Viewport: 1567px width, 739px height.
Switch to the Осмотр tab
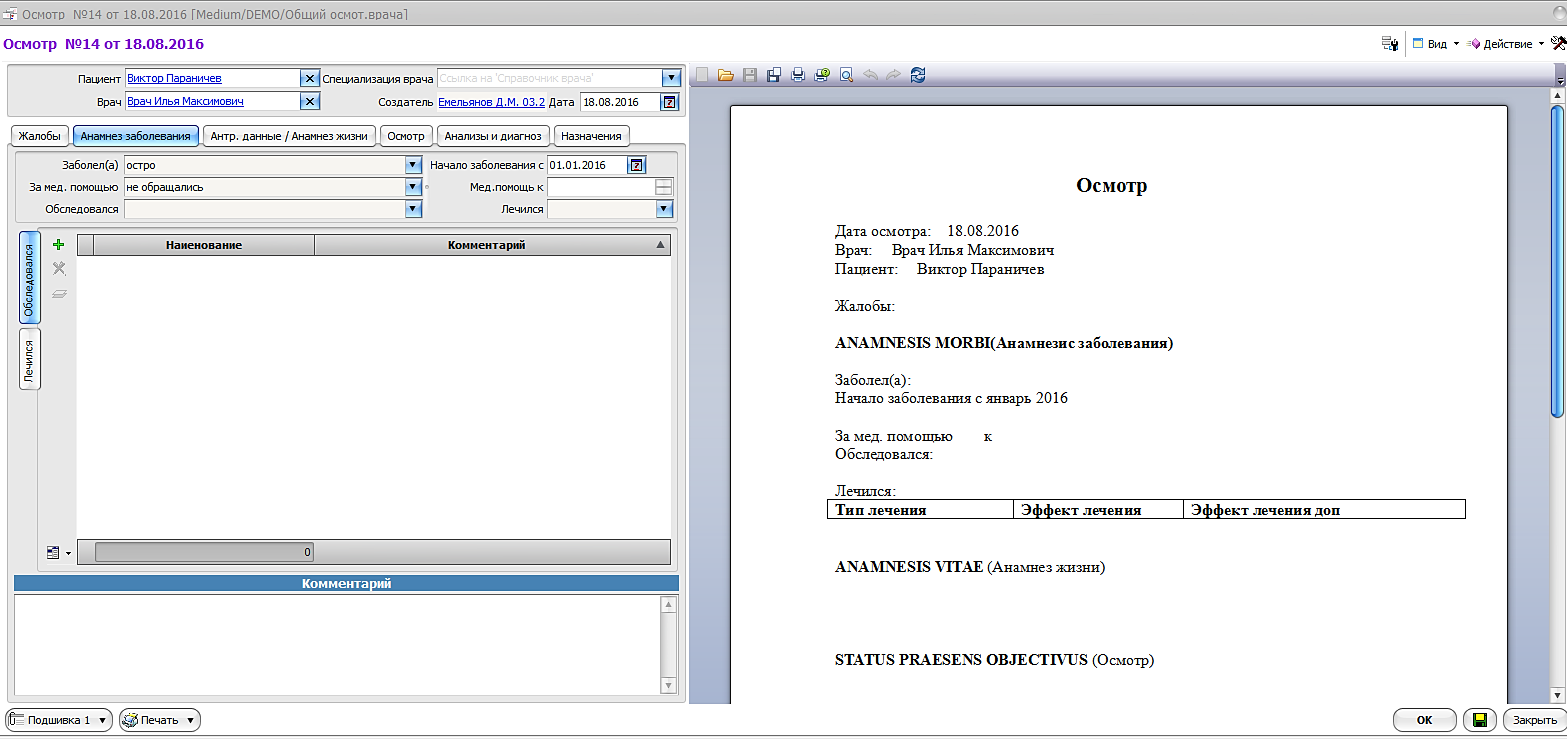coord(406,136)
